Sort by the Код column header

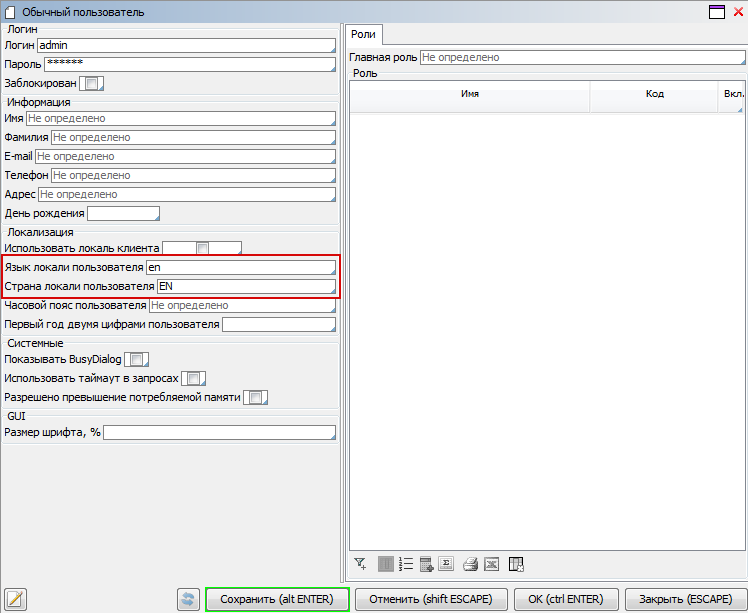655,93
